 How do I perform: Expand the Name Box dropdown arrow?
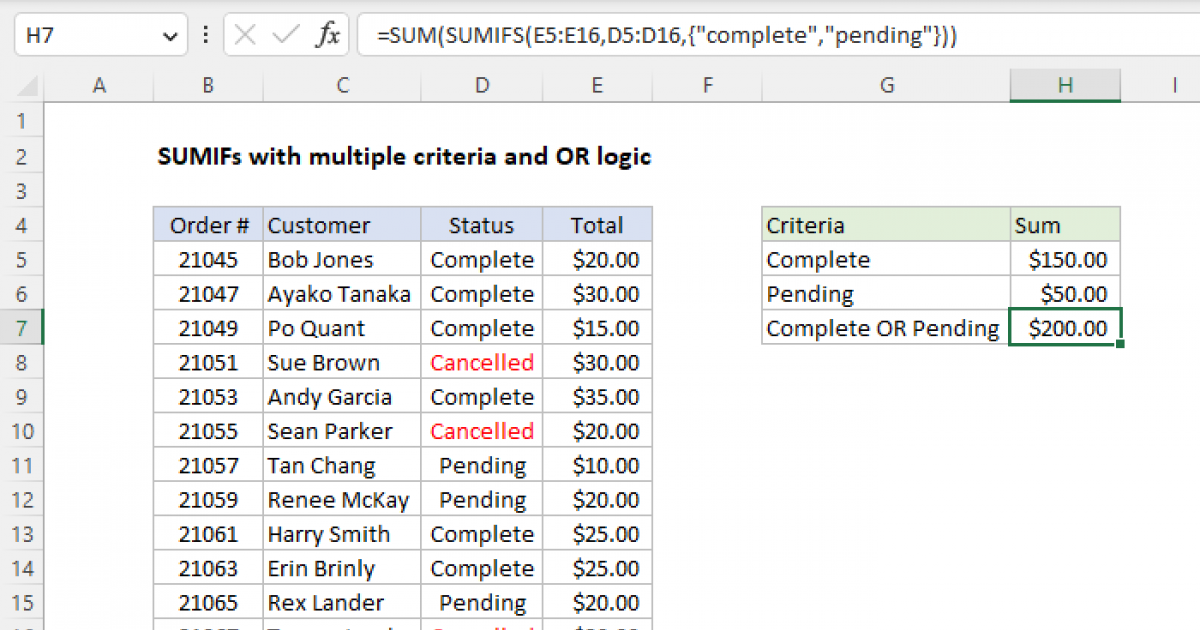coord(168,37)
